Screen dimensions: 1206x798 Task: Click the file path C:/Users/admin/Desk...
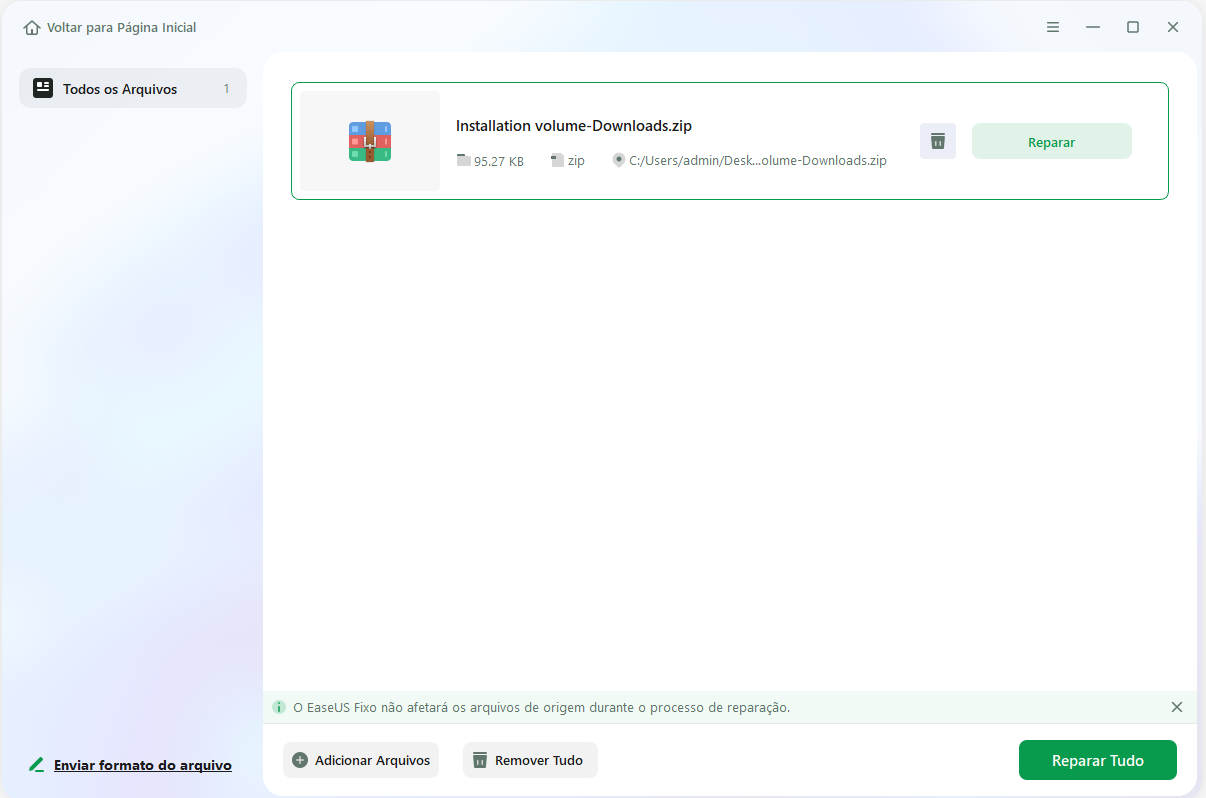758,161
